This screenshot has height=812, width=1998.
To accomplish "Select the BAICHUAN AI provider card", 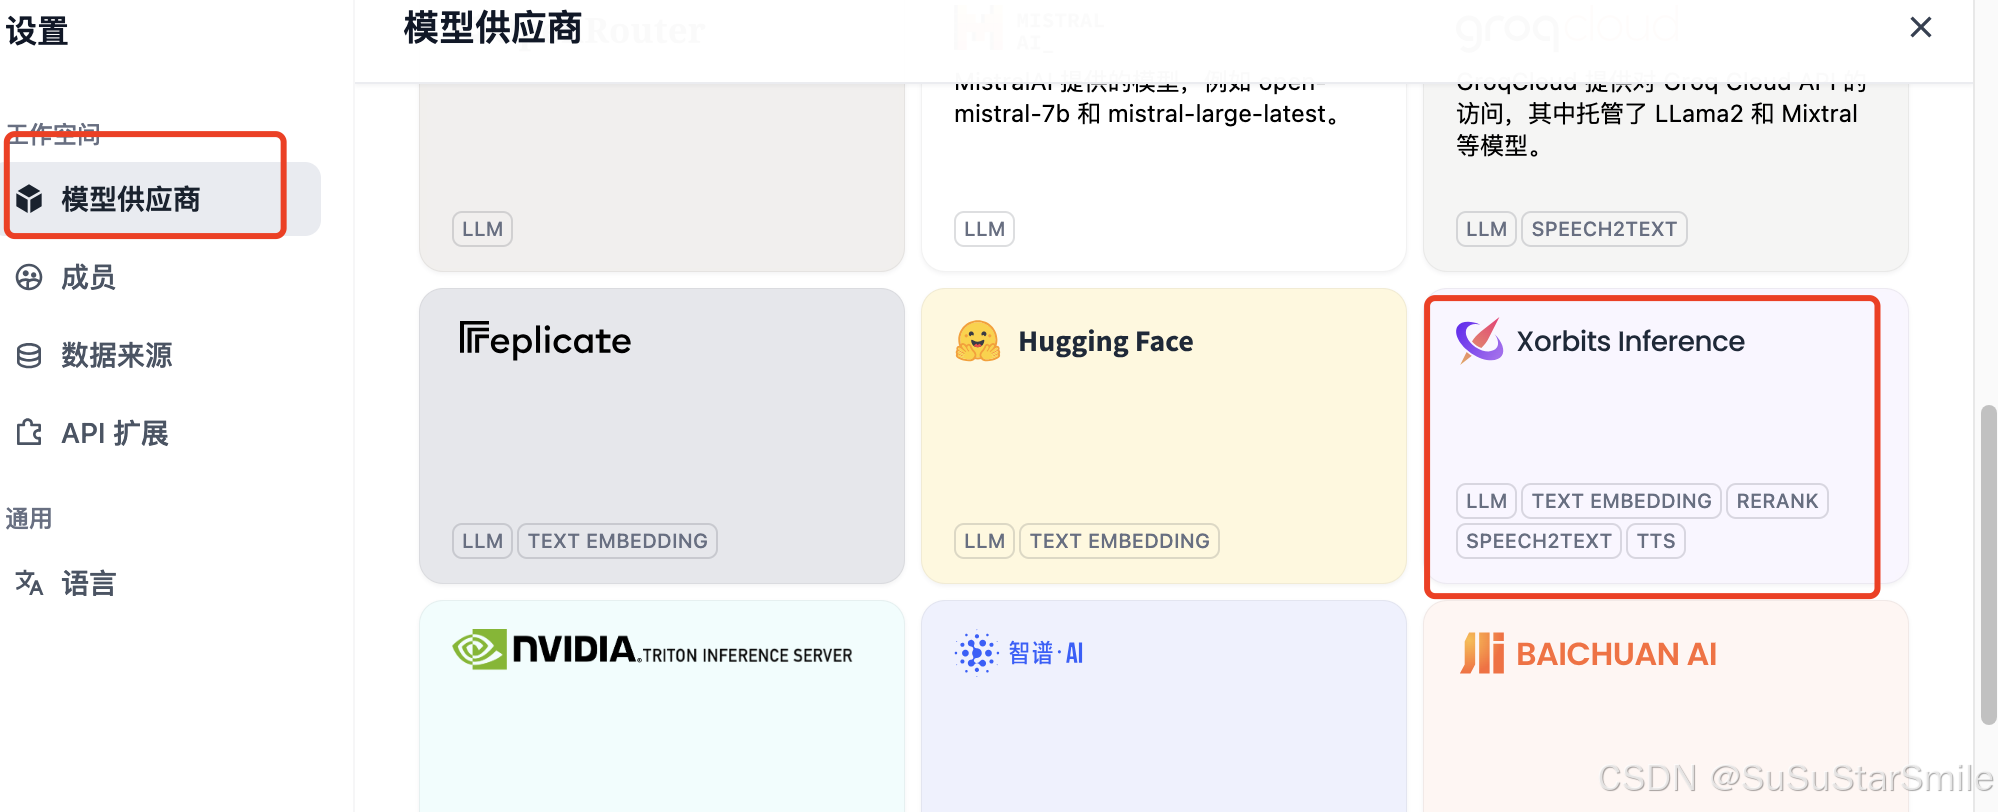I will pos(1666,706).
